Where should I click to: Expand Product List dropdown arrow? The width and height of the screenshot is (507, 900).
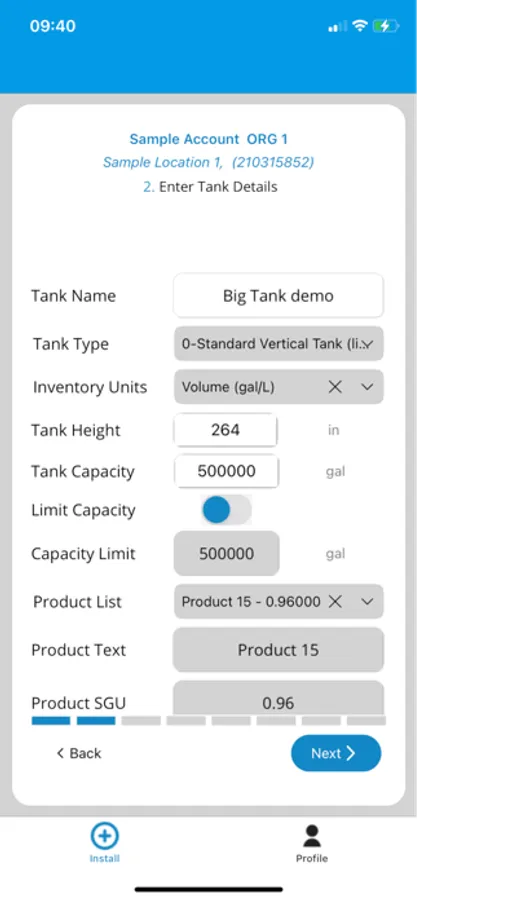point(367,602)
